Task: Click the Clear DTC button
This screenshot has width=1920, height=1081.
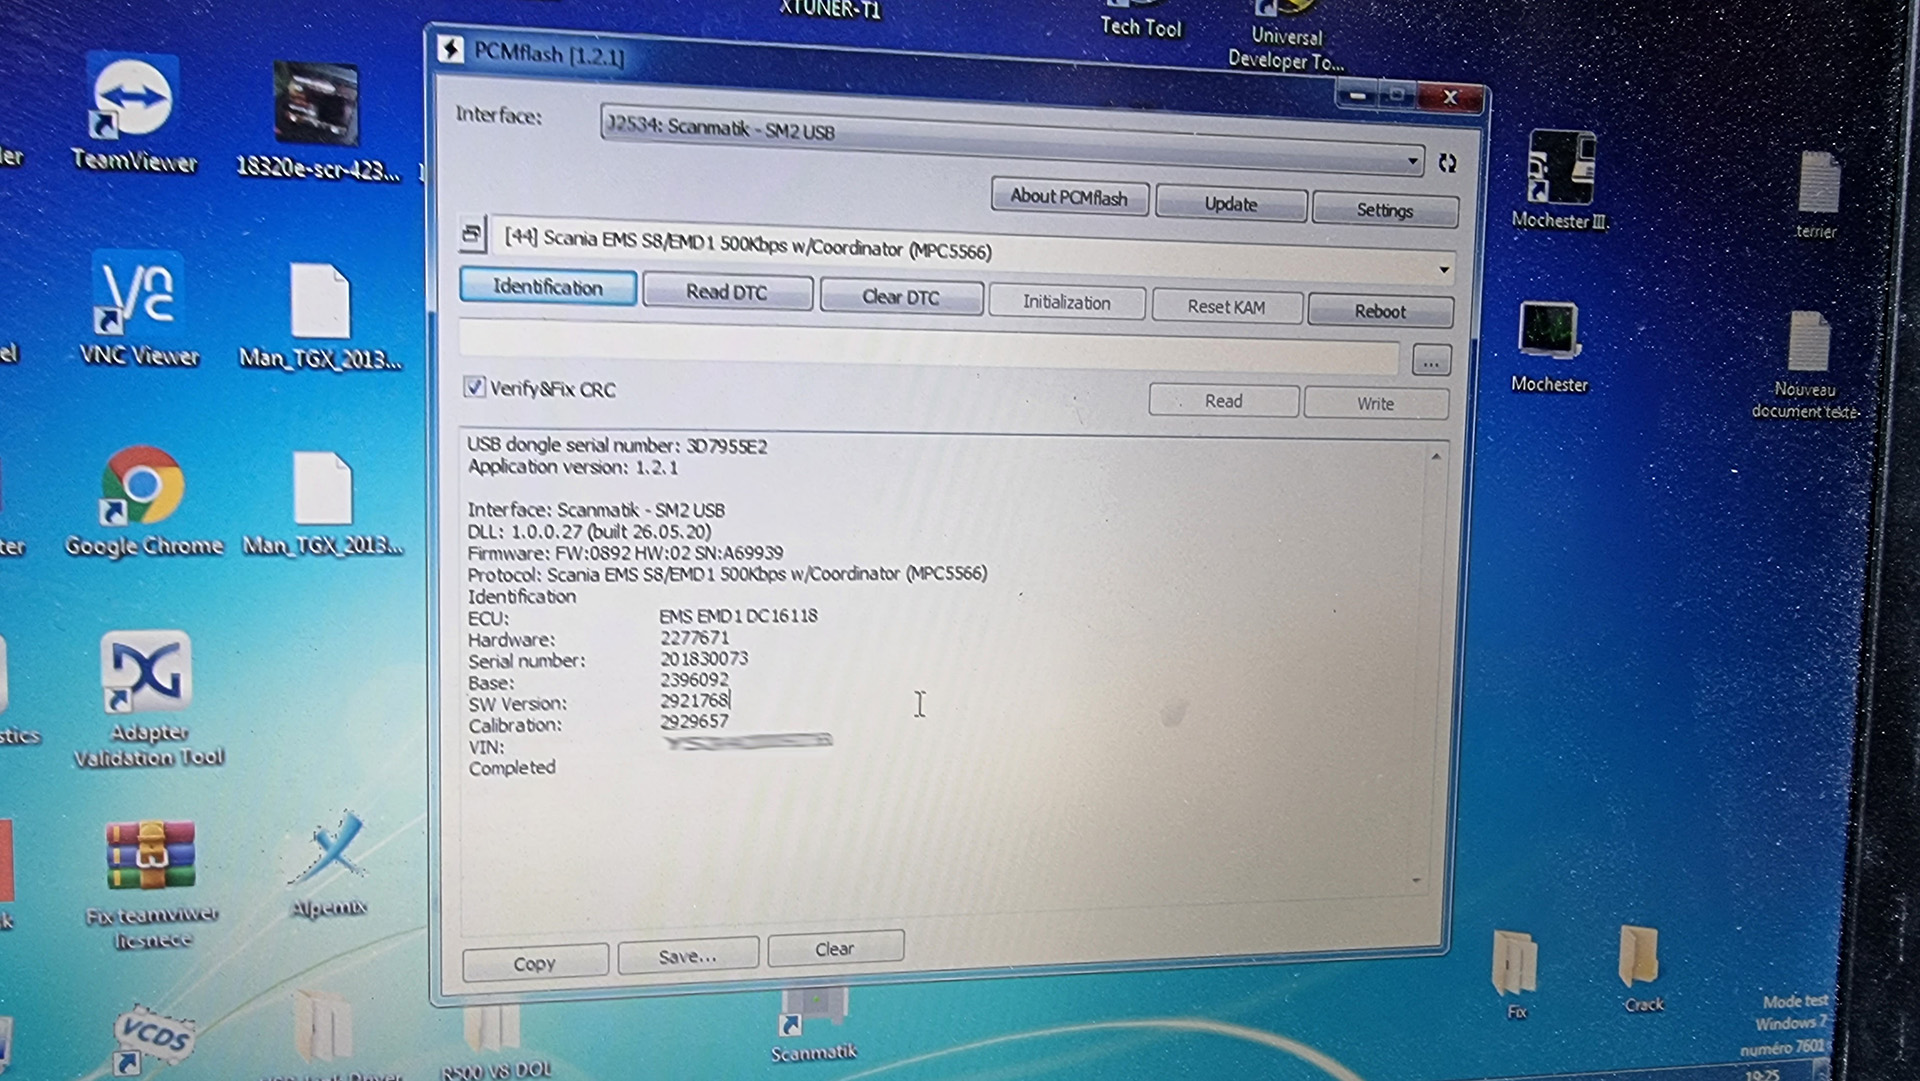Action: (x=901, y=297)
